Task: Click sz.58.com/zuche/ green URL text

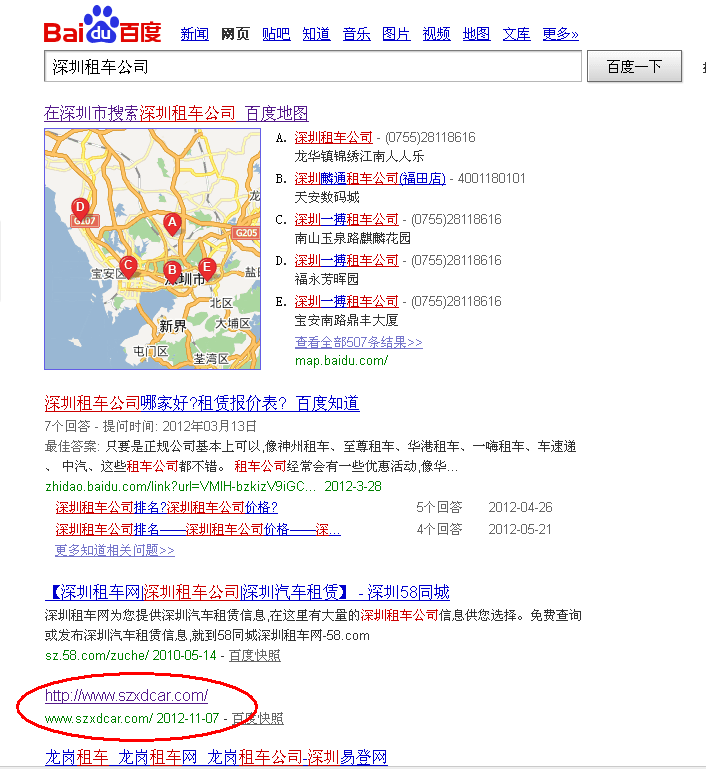Action: pyautogui.click(x=97, y=655)
